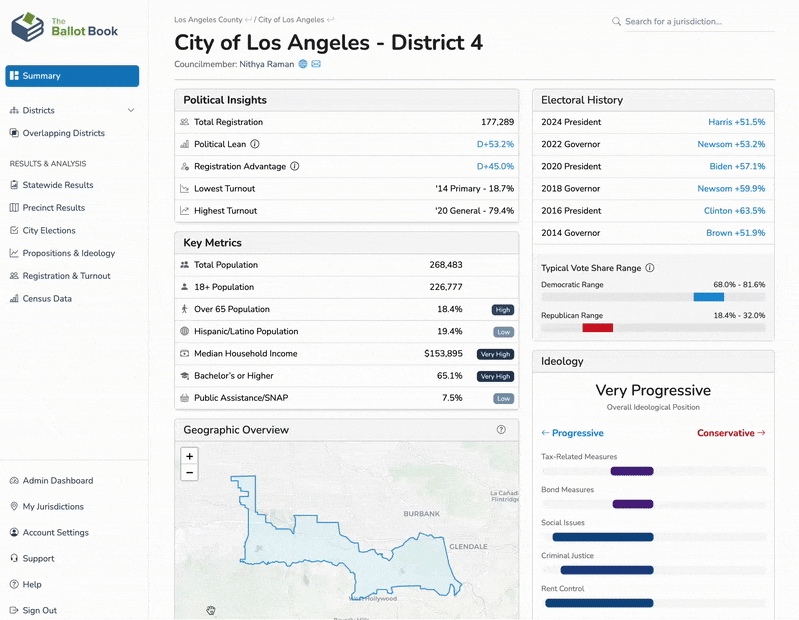Click Total Registration people icon
Screen dimensions: 799x620
(184, 122)
